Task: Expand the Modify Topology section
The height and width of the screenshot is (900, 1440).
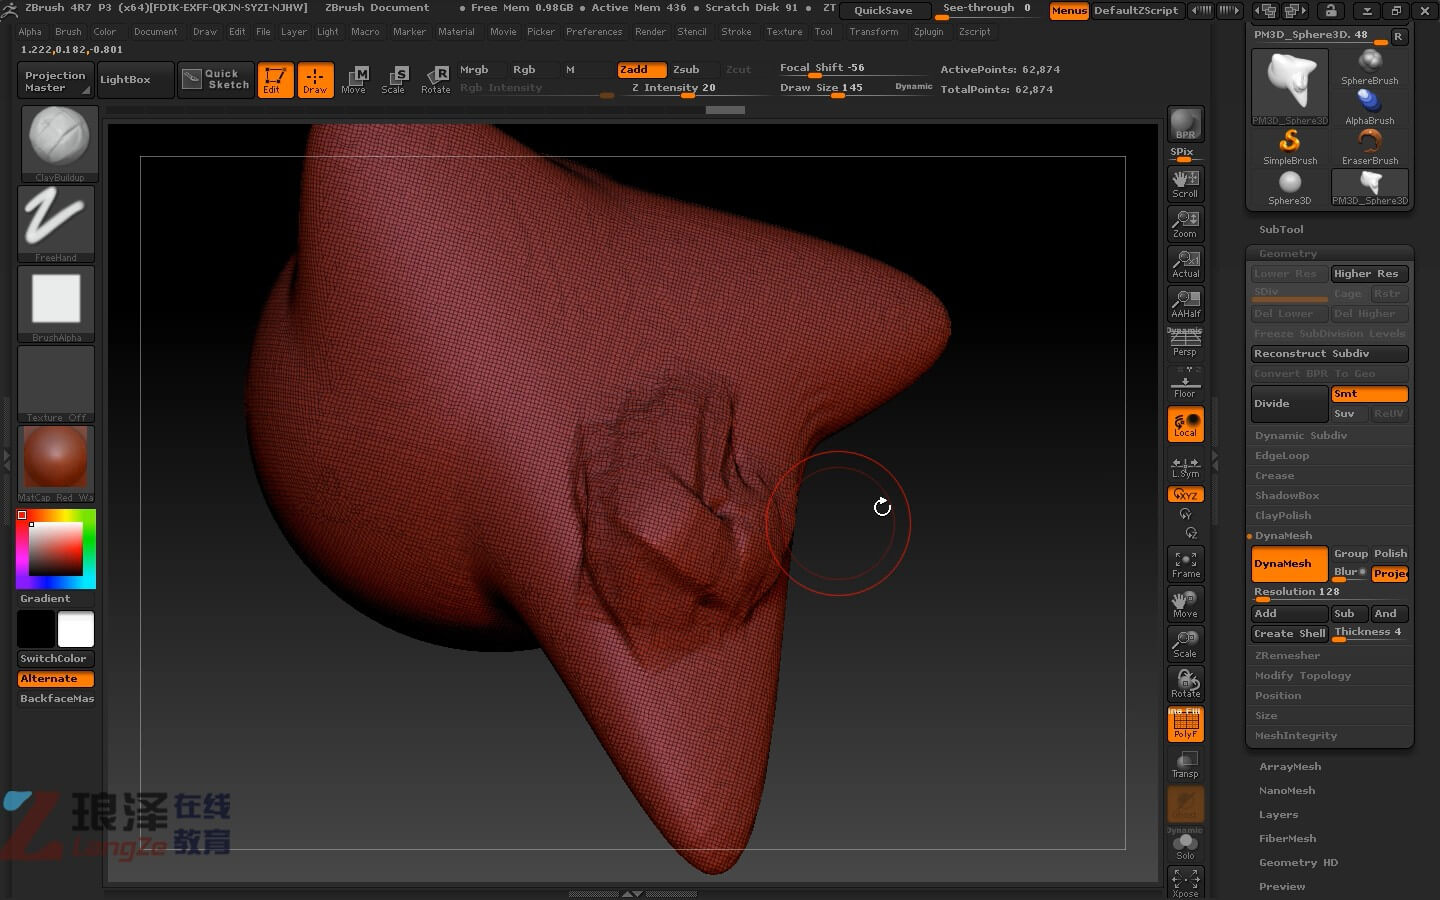Action: [1302, 676]
